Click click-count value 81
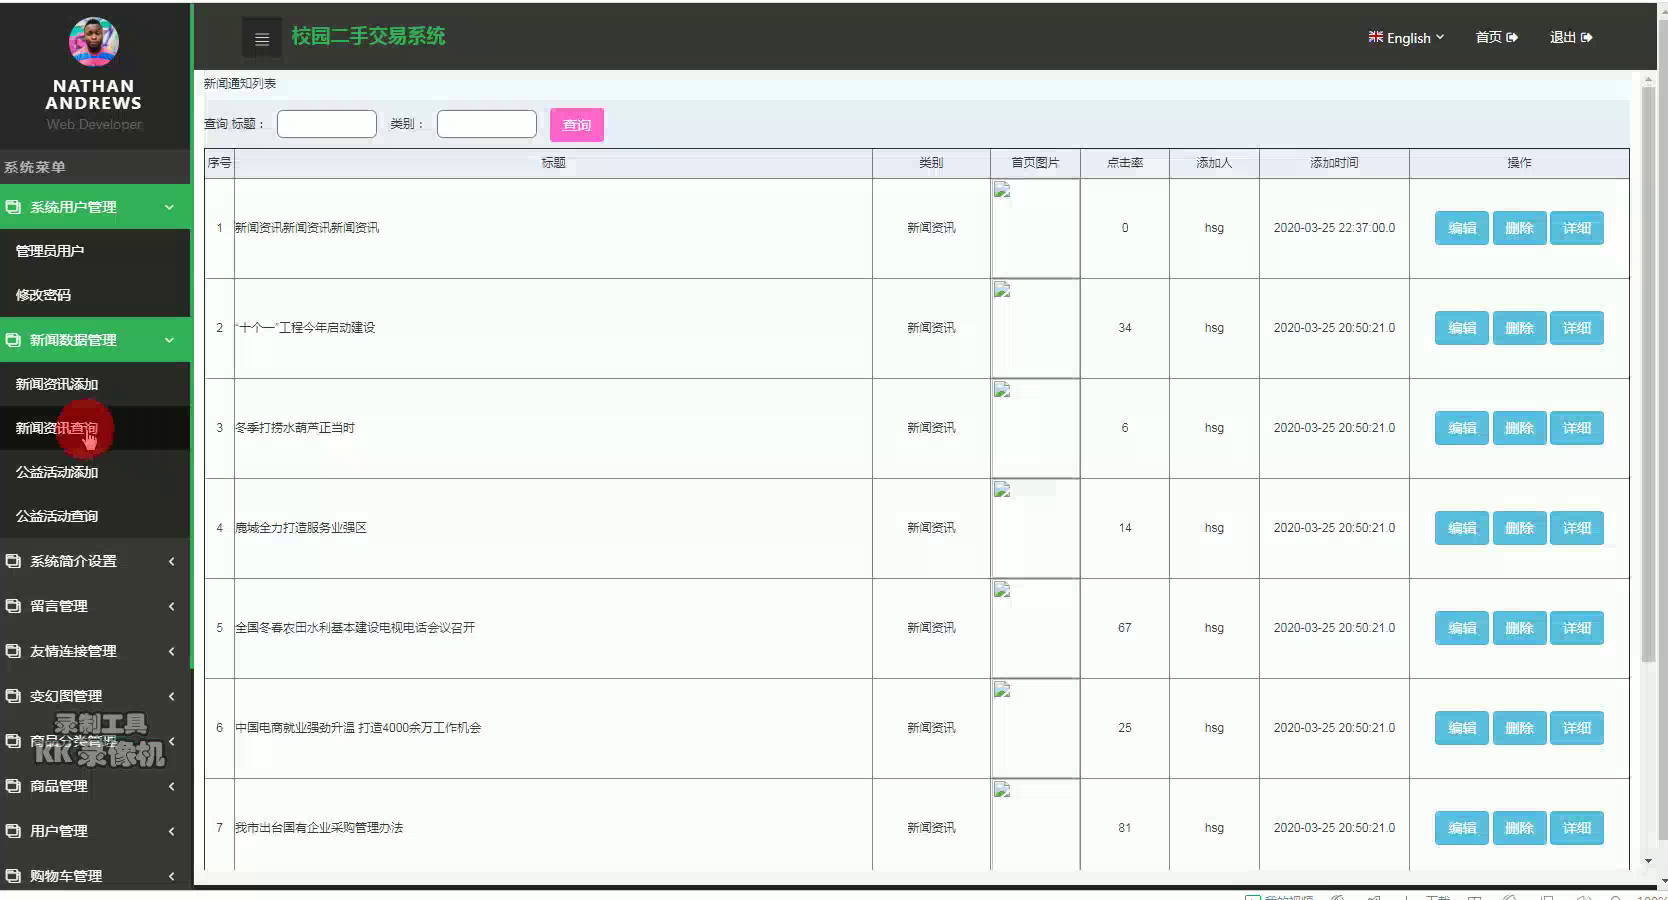The image size is (1668, 900). coord(1125,828)
